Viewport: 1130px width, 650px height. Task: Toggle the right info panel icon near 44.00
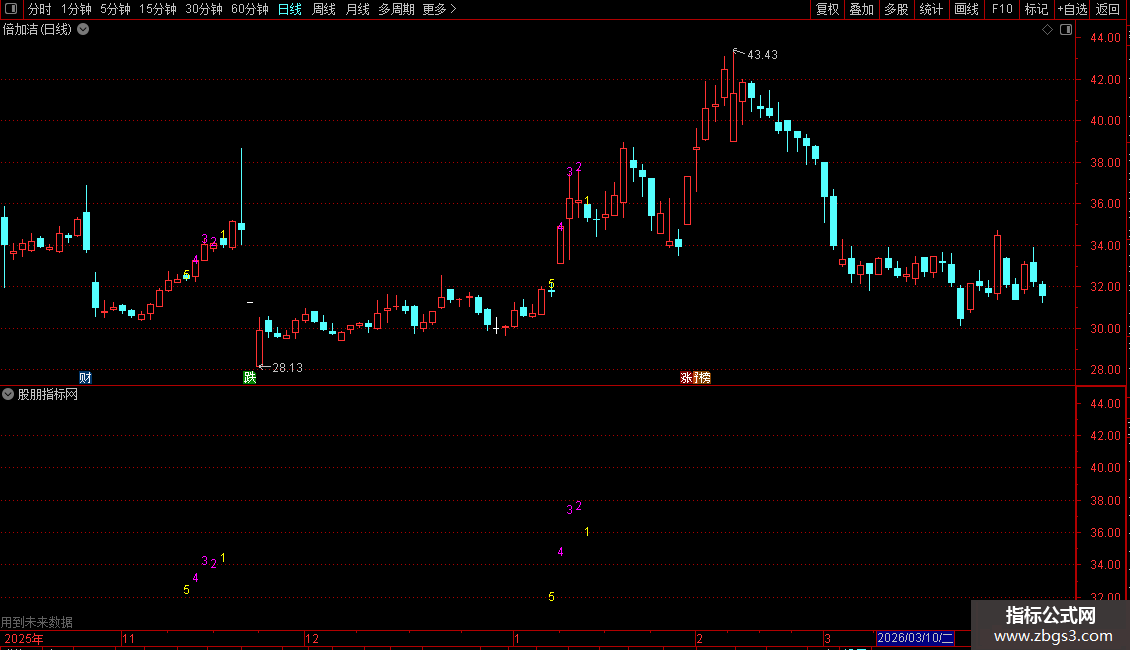1066,30
